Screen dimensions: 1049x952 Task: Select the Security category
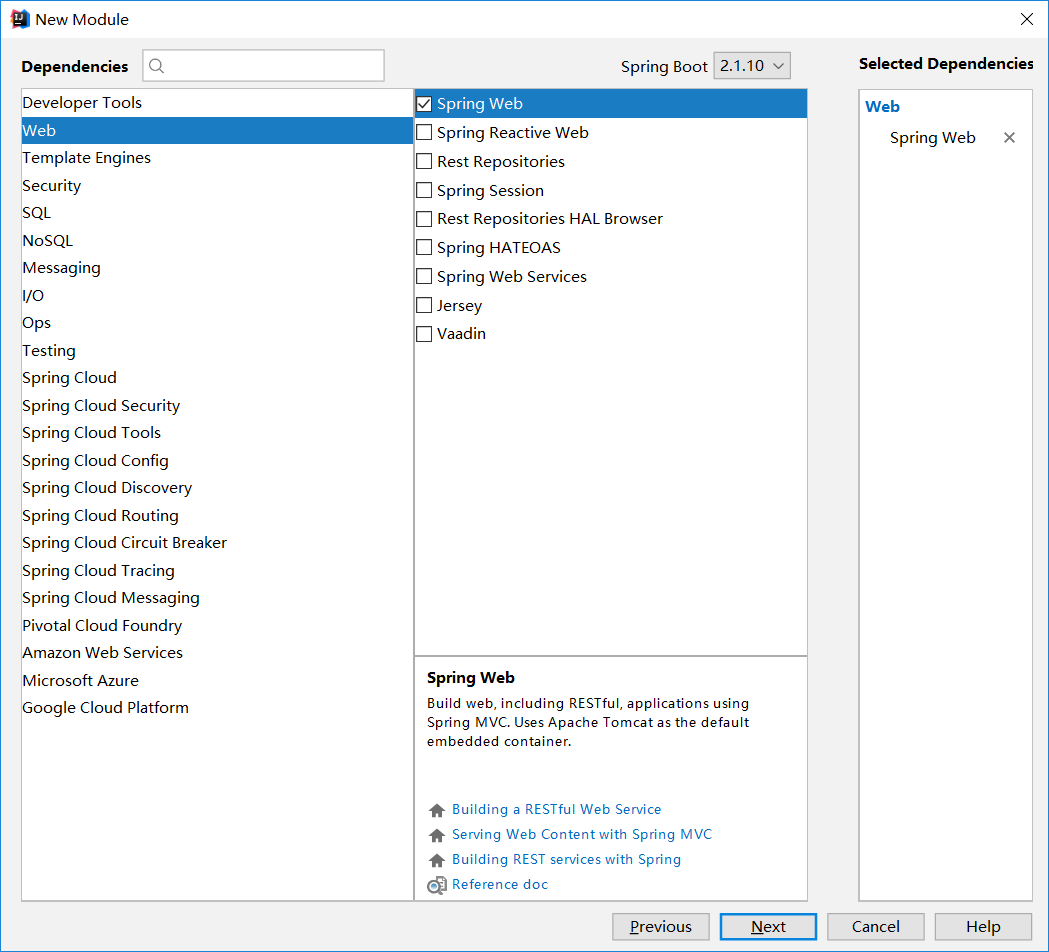tap(52, 186)
